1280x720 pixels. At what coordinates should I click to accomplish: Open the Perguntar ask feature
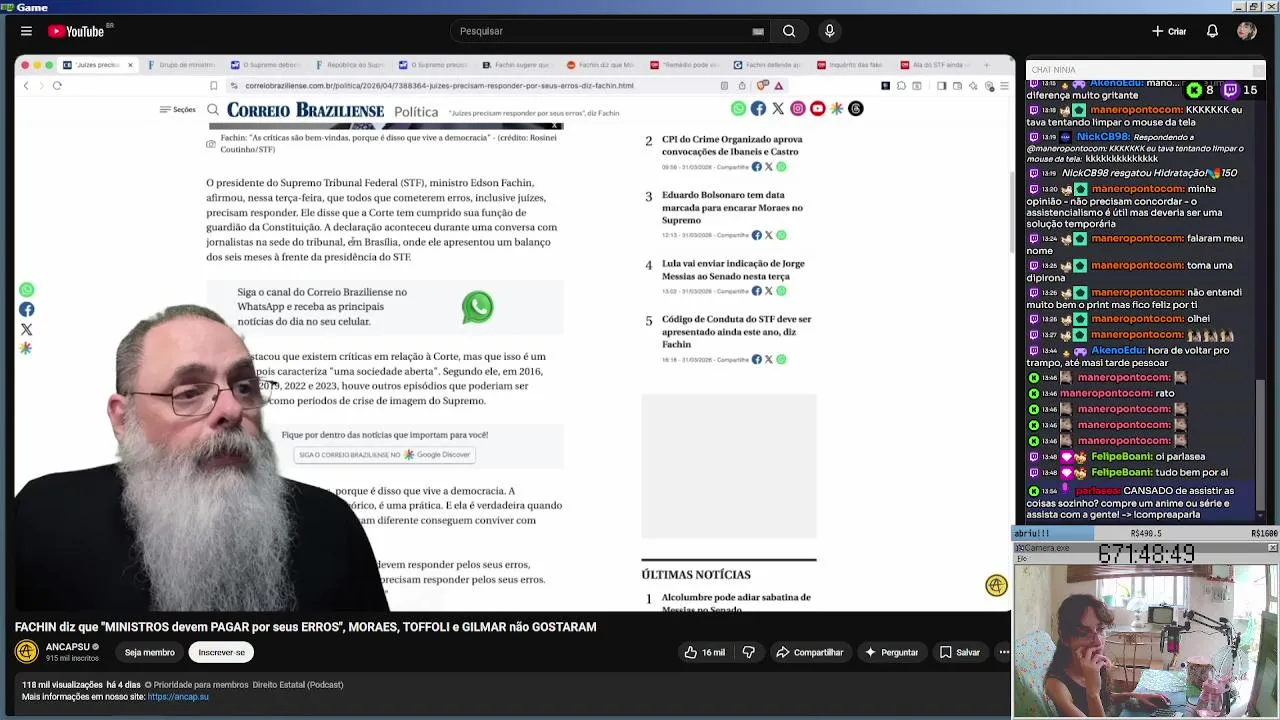pos(891,652)
